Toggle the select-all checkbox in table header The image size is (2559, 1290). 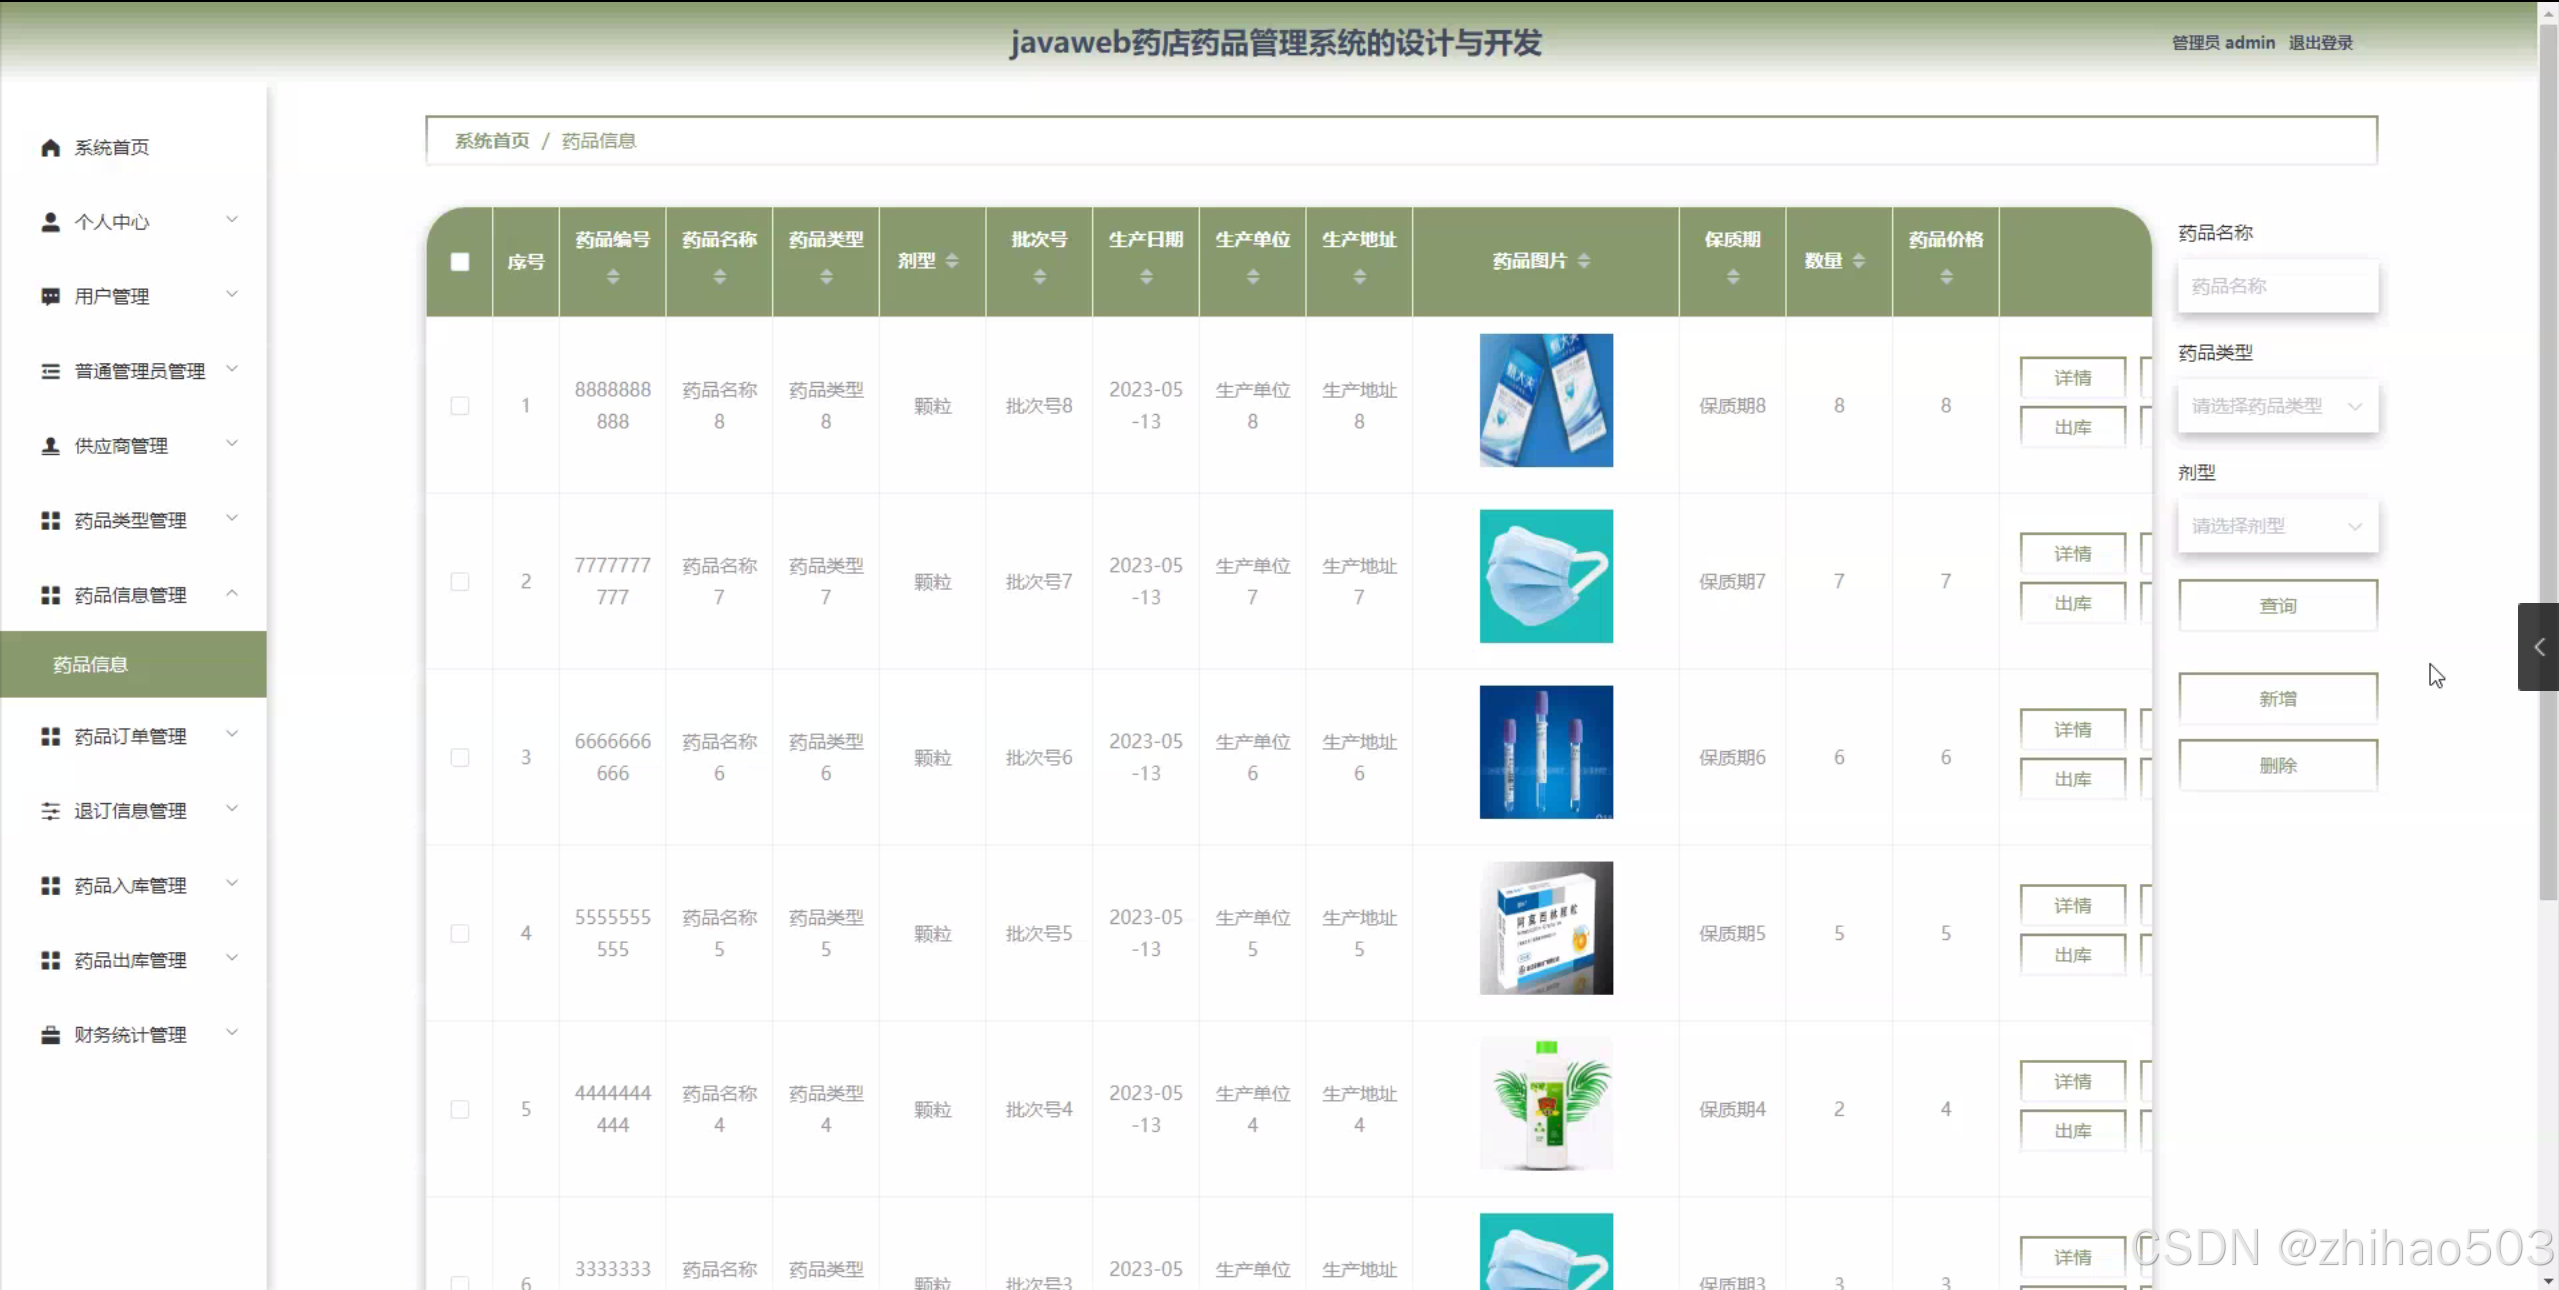click(x=460, y=262)
